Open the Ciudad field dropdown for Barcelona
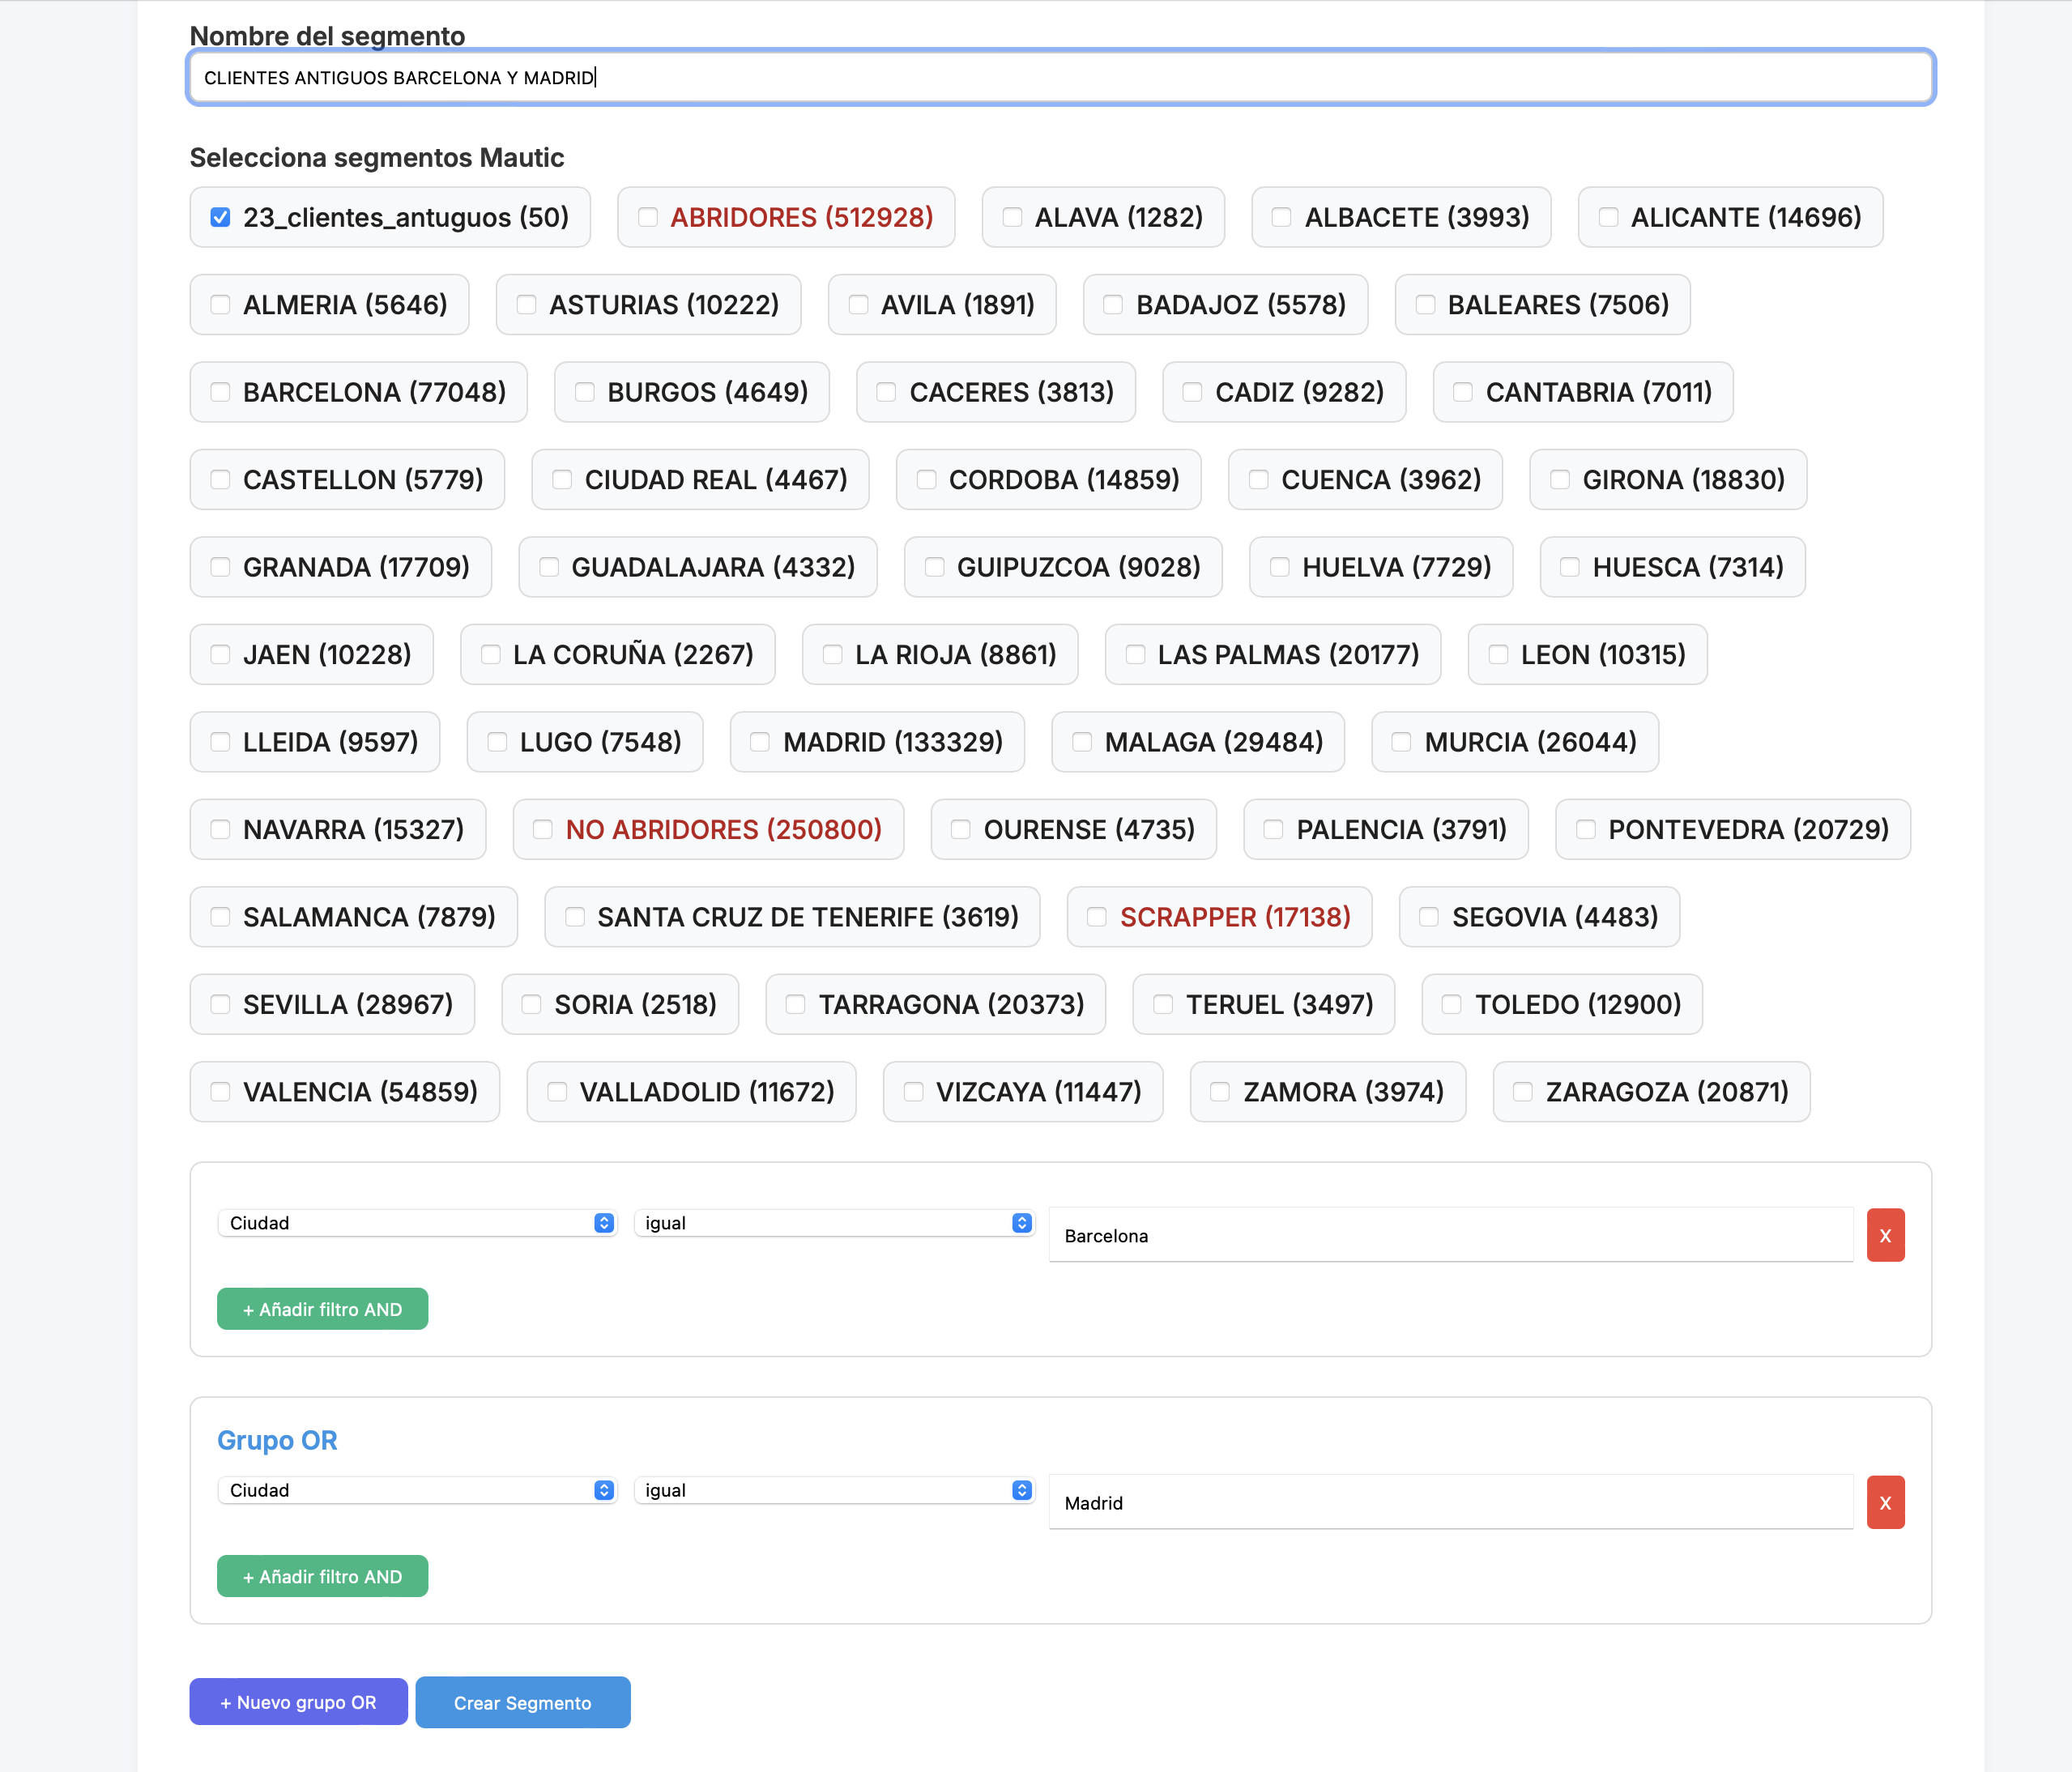 point(416,1223)
